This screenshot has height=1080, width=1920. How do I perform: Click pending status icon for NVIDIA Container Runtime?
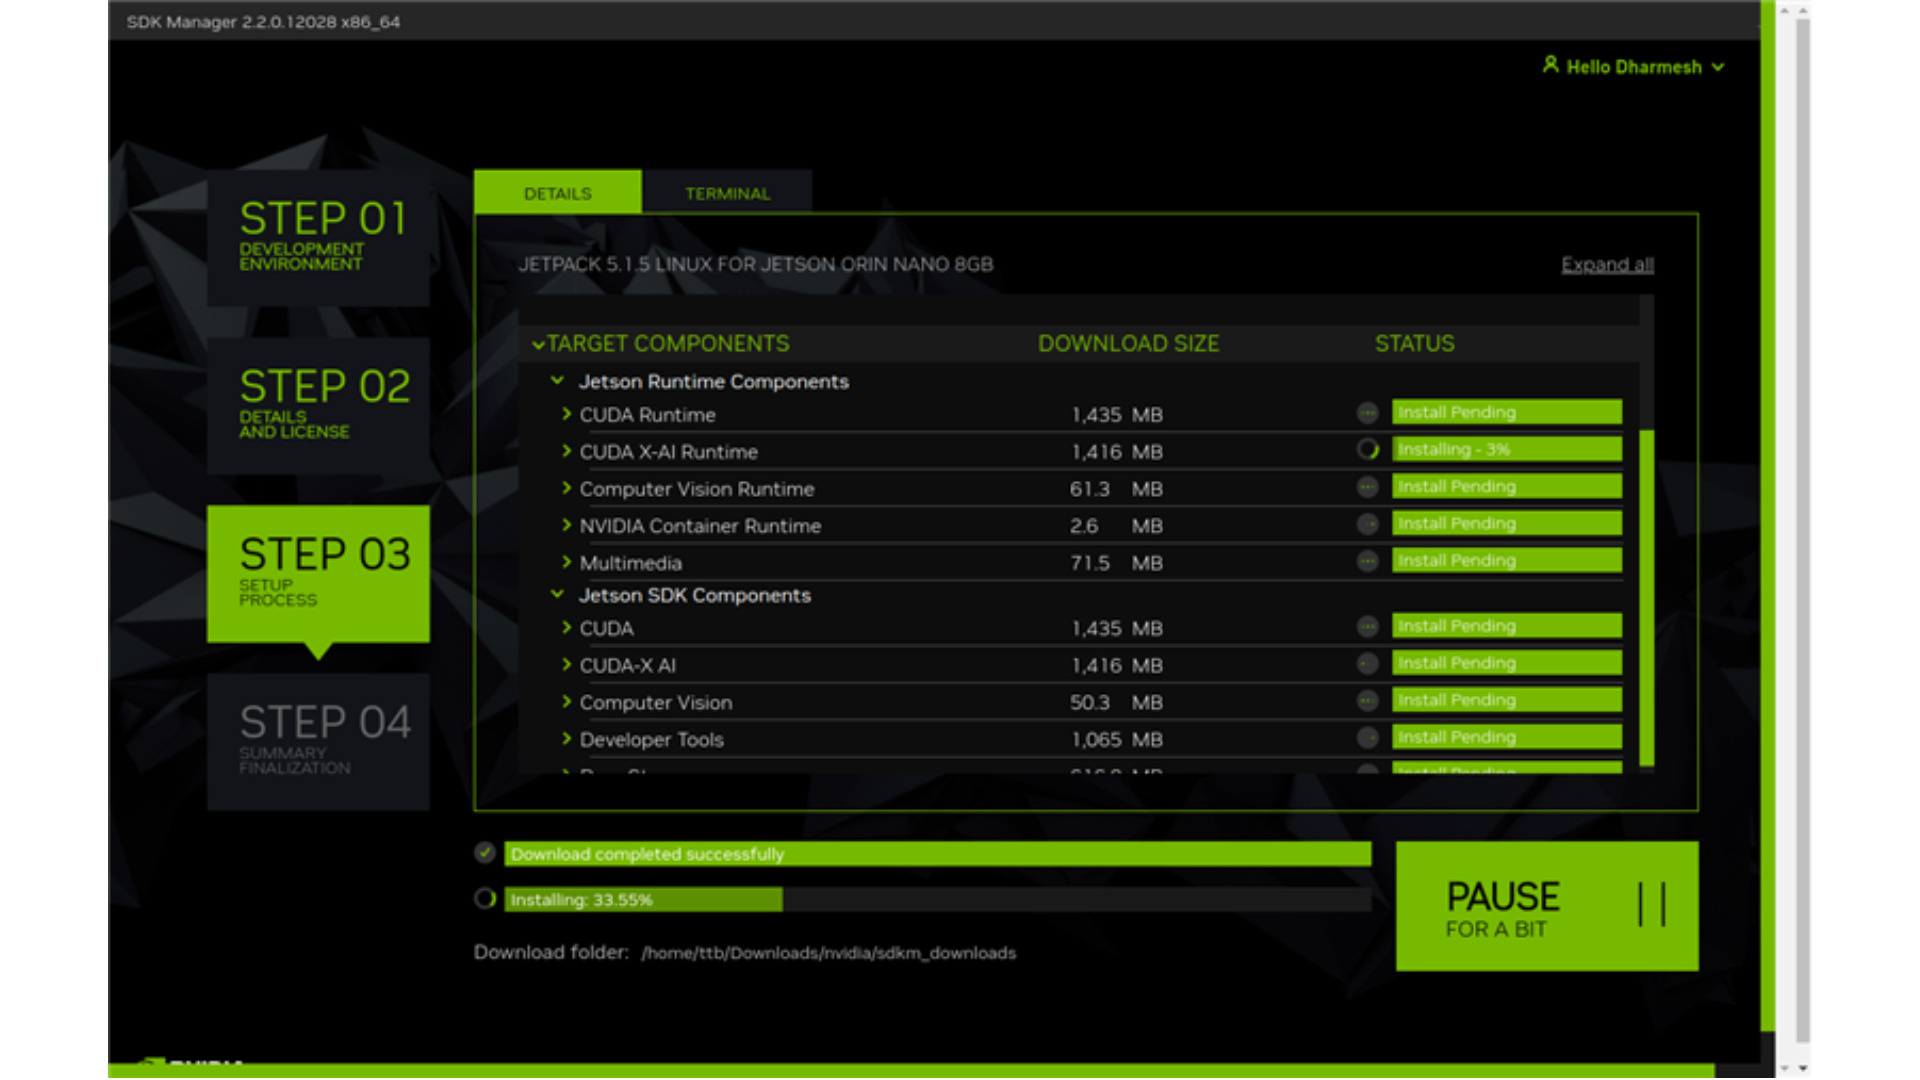pyautogui.click(x=1367, y=524)
